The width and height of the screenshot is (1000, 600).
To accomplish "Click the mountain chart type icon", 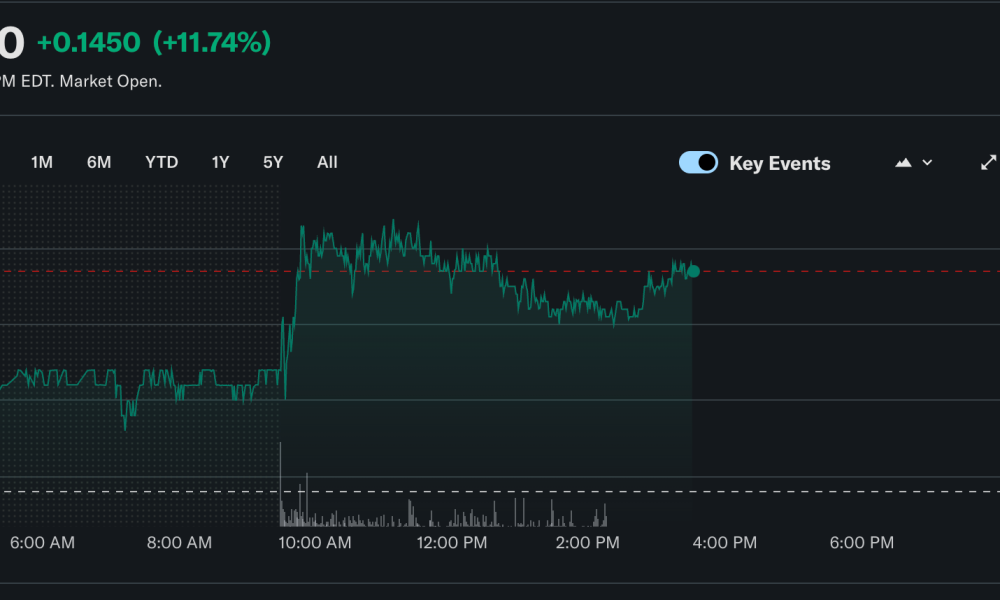I will 903,163.
